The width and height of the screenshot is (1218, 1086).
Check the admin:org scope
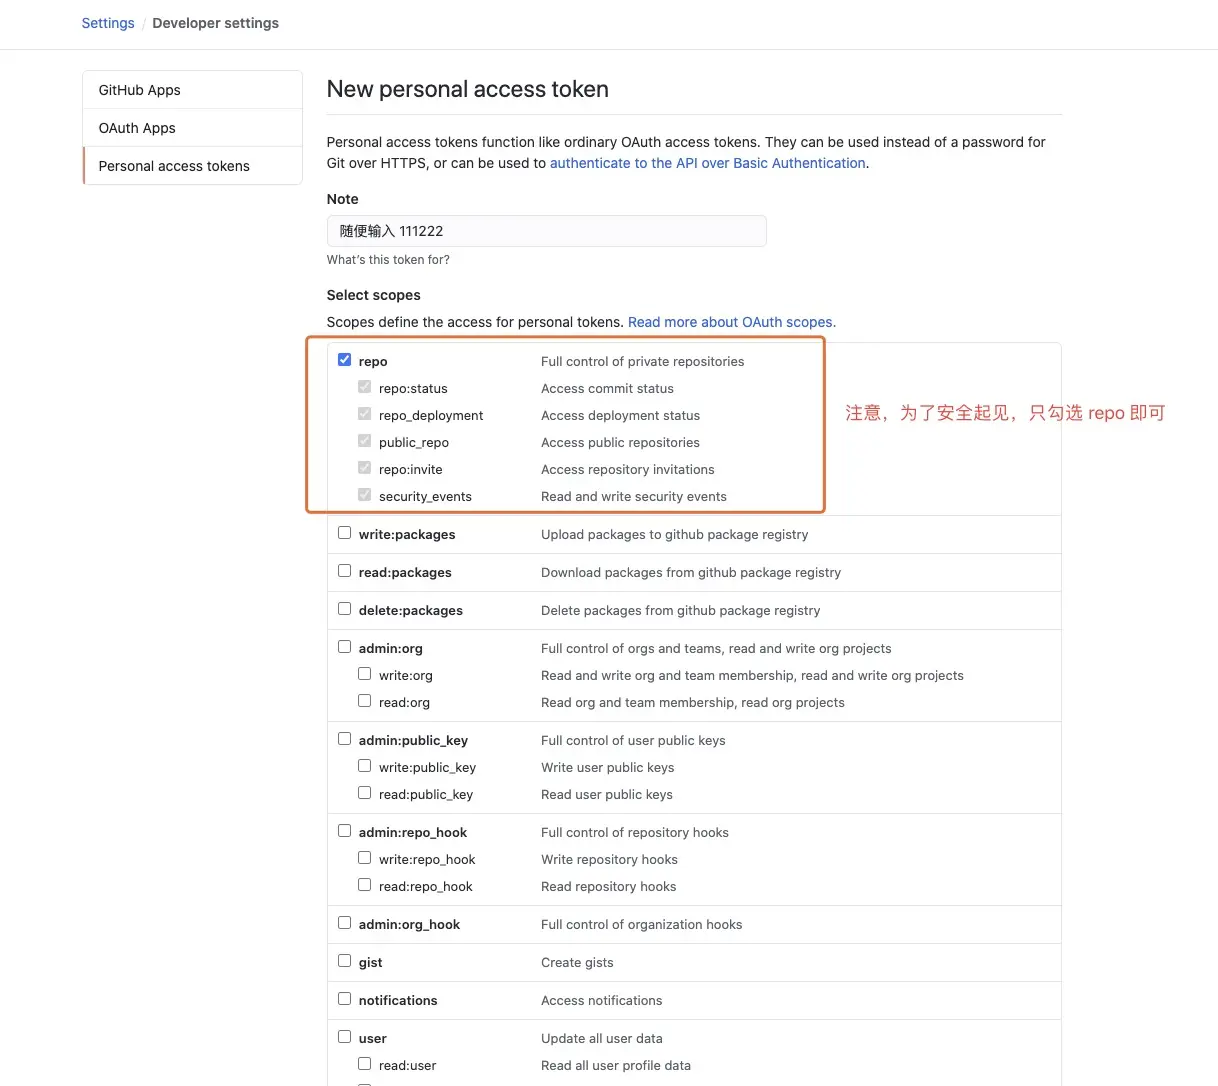(x=344, y=647)
